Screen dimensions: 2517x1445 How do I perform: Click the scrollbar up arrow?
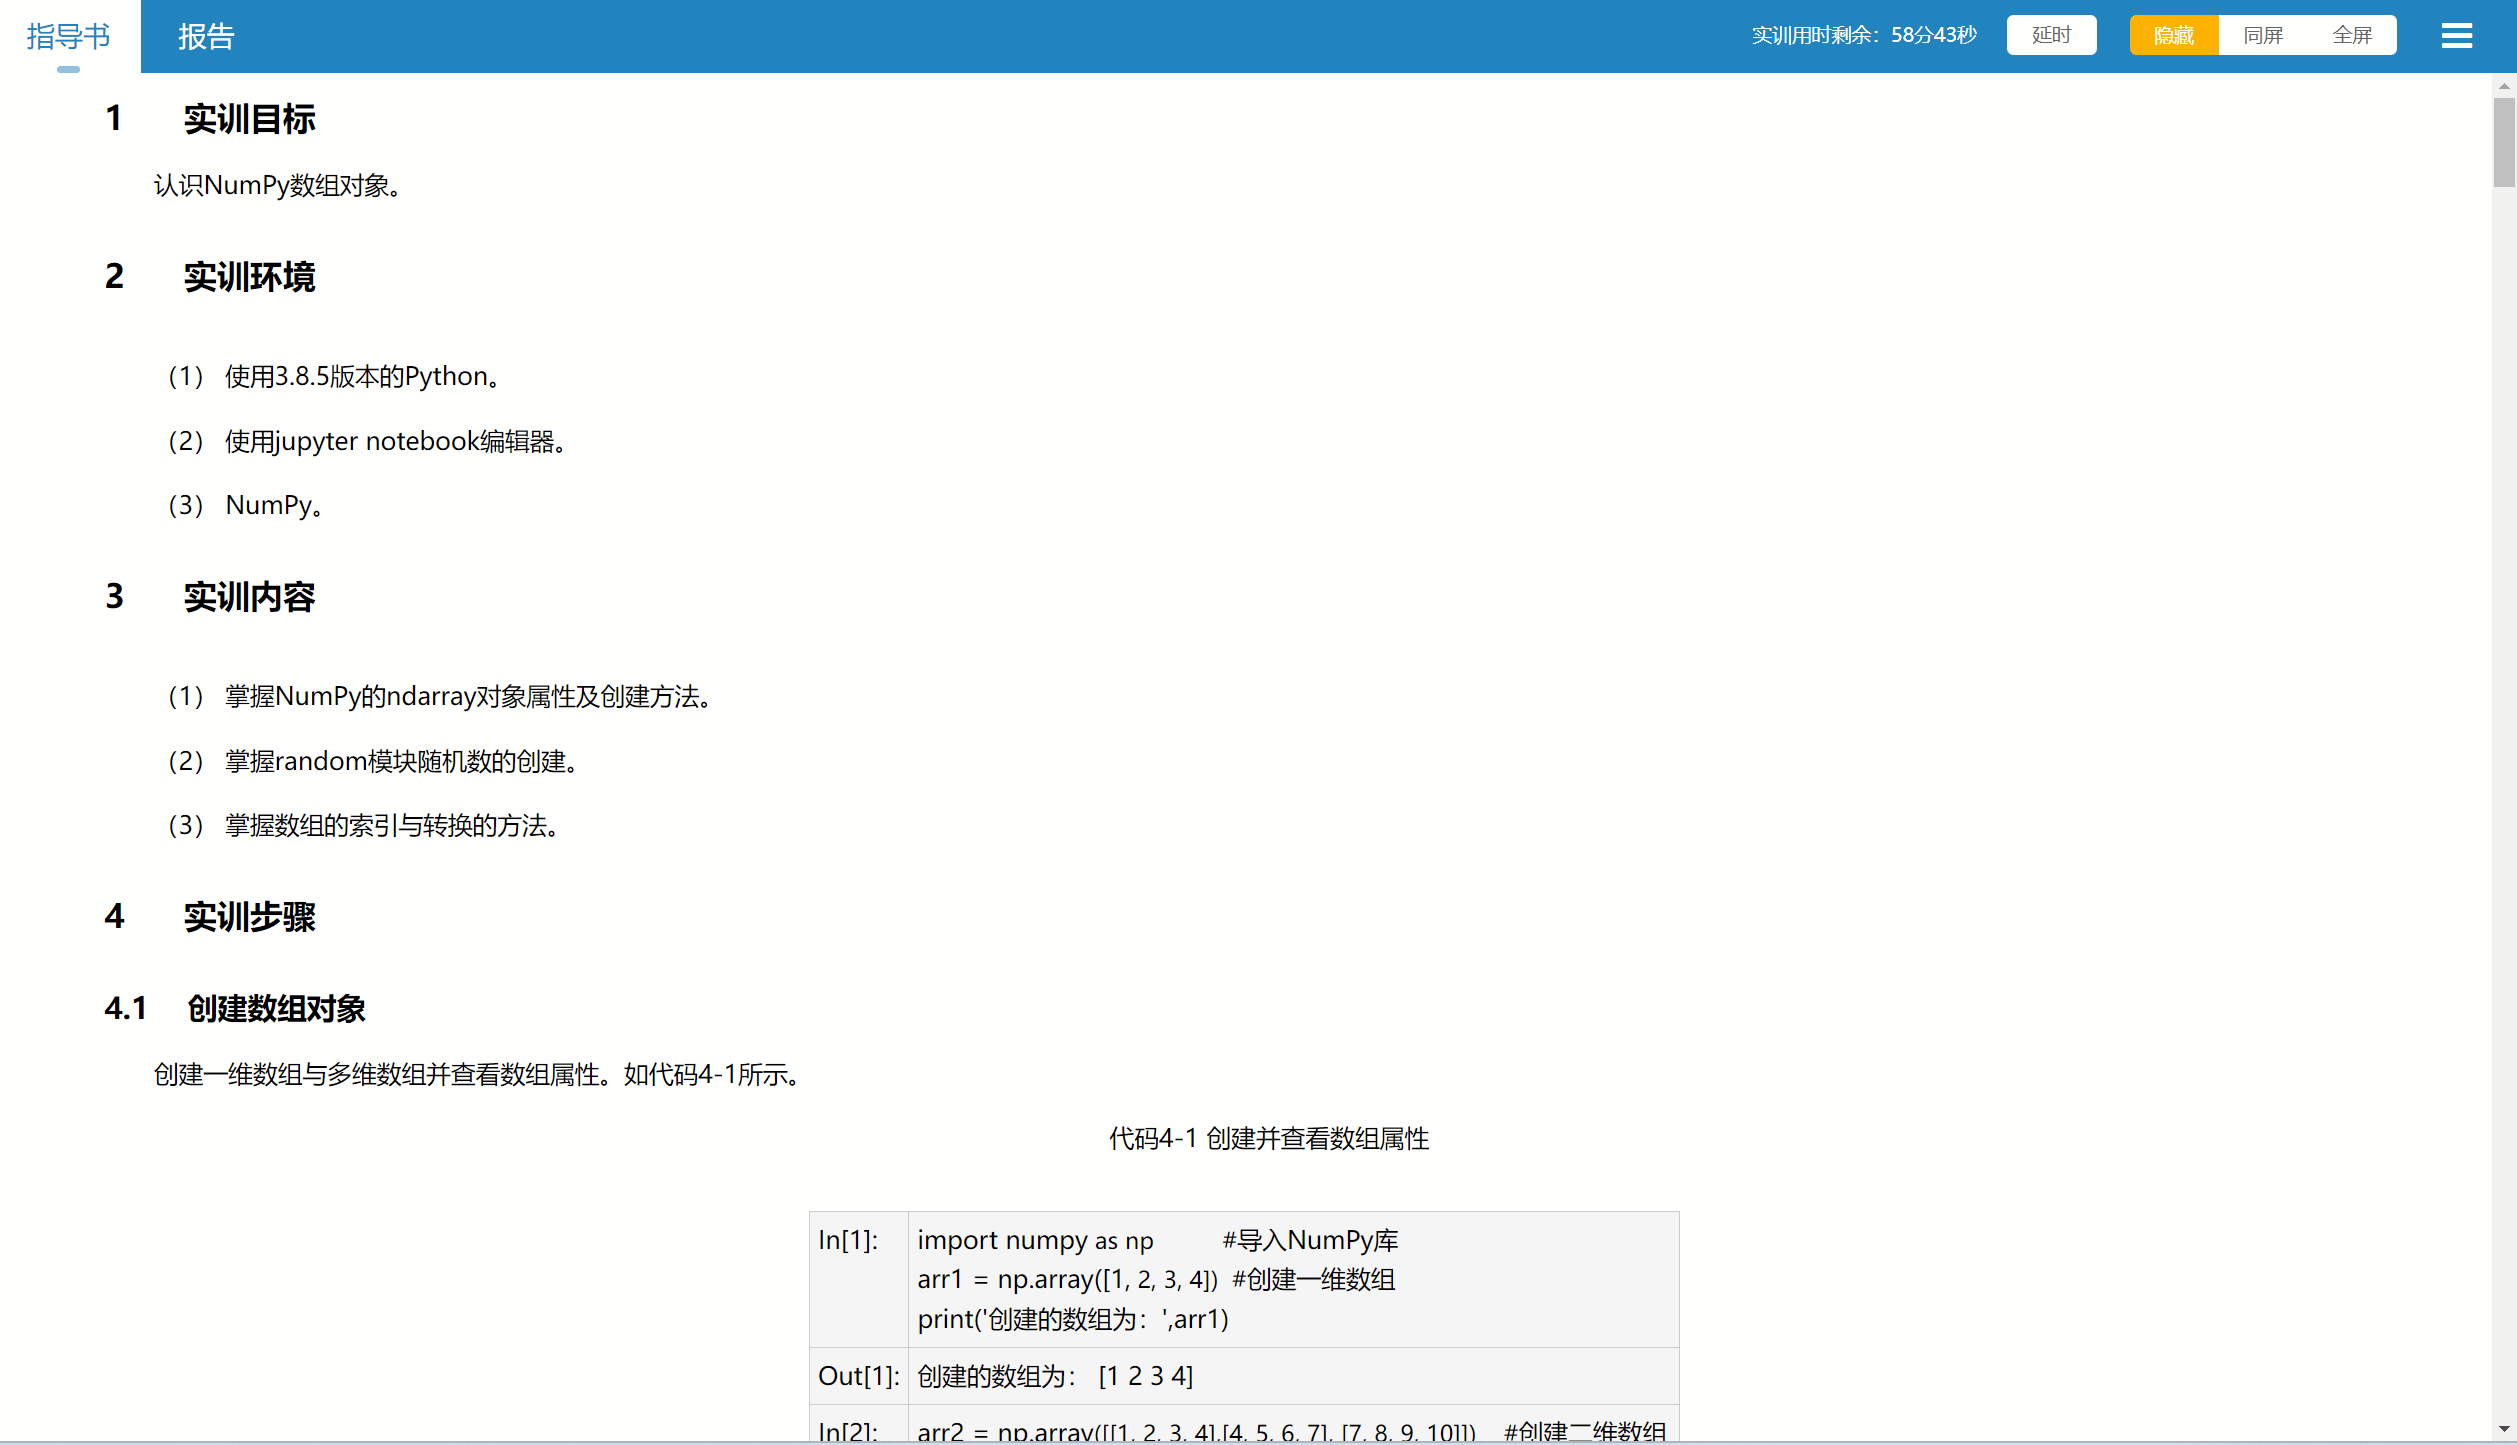point(2504,86)
